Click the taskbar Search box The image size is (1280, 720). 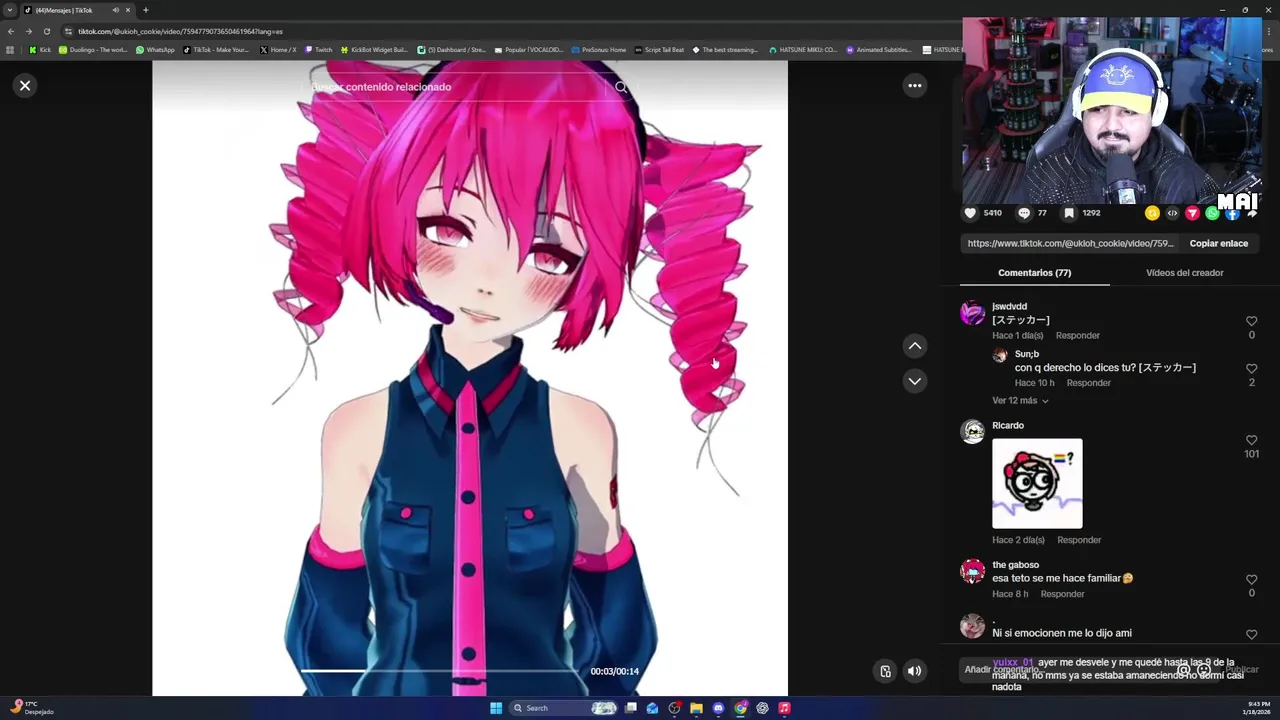point(565,708)
